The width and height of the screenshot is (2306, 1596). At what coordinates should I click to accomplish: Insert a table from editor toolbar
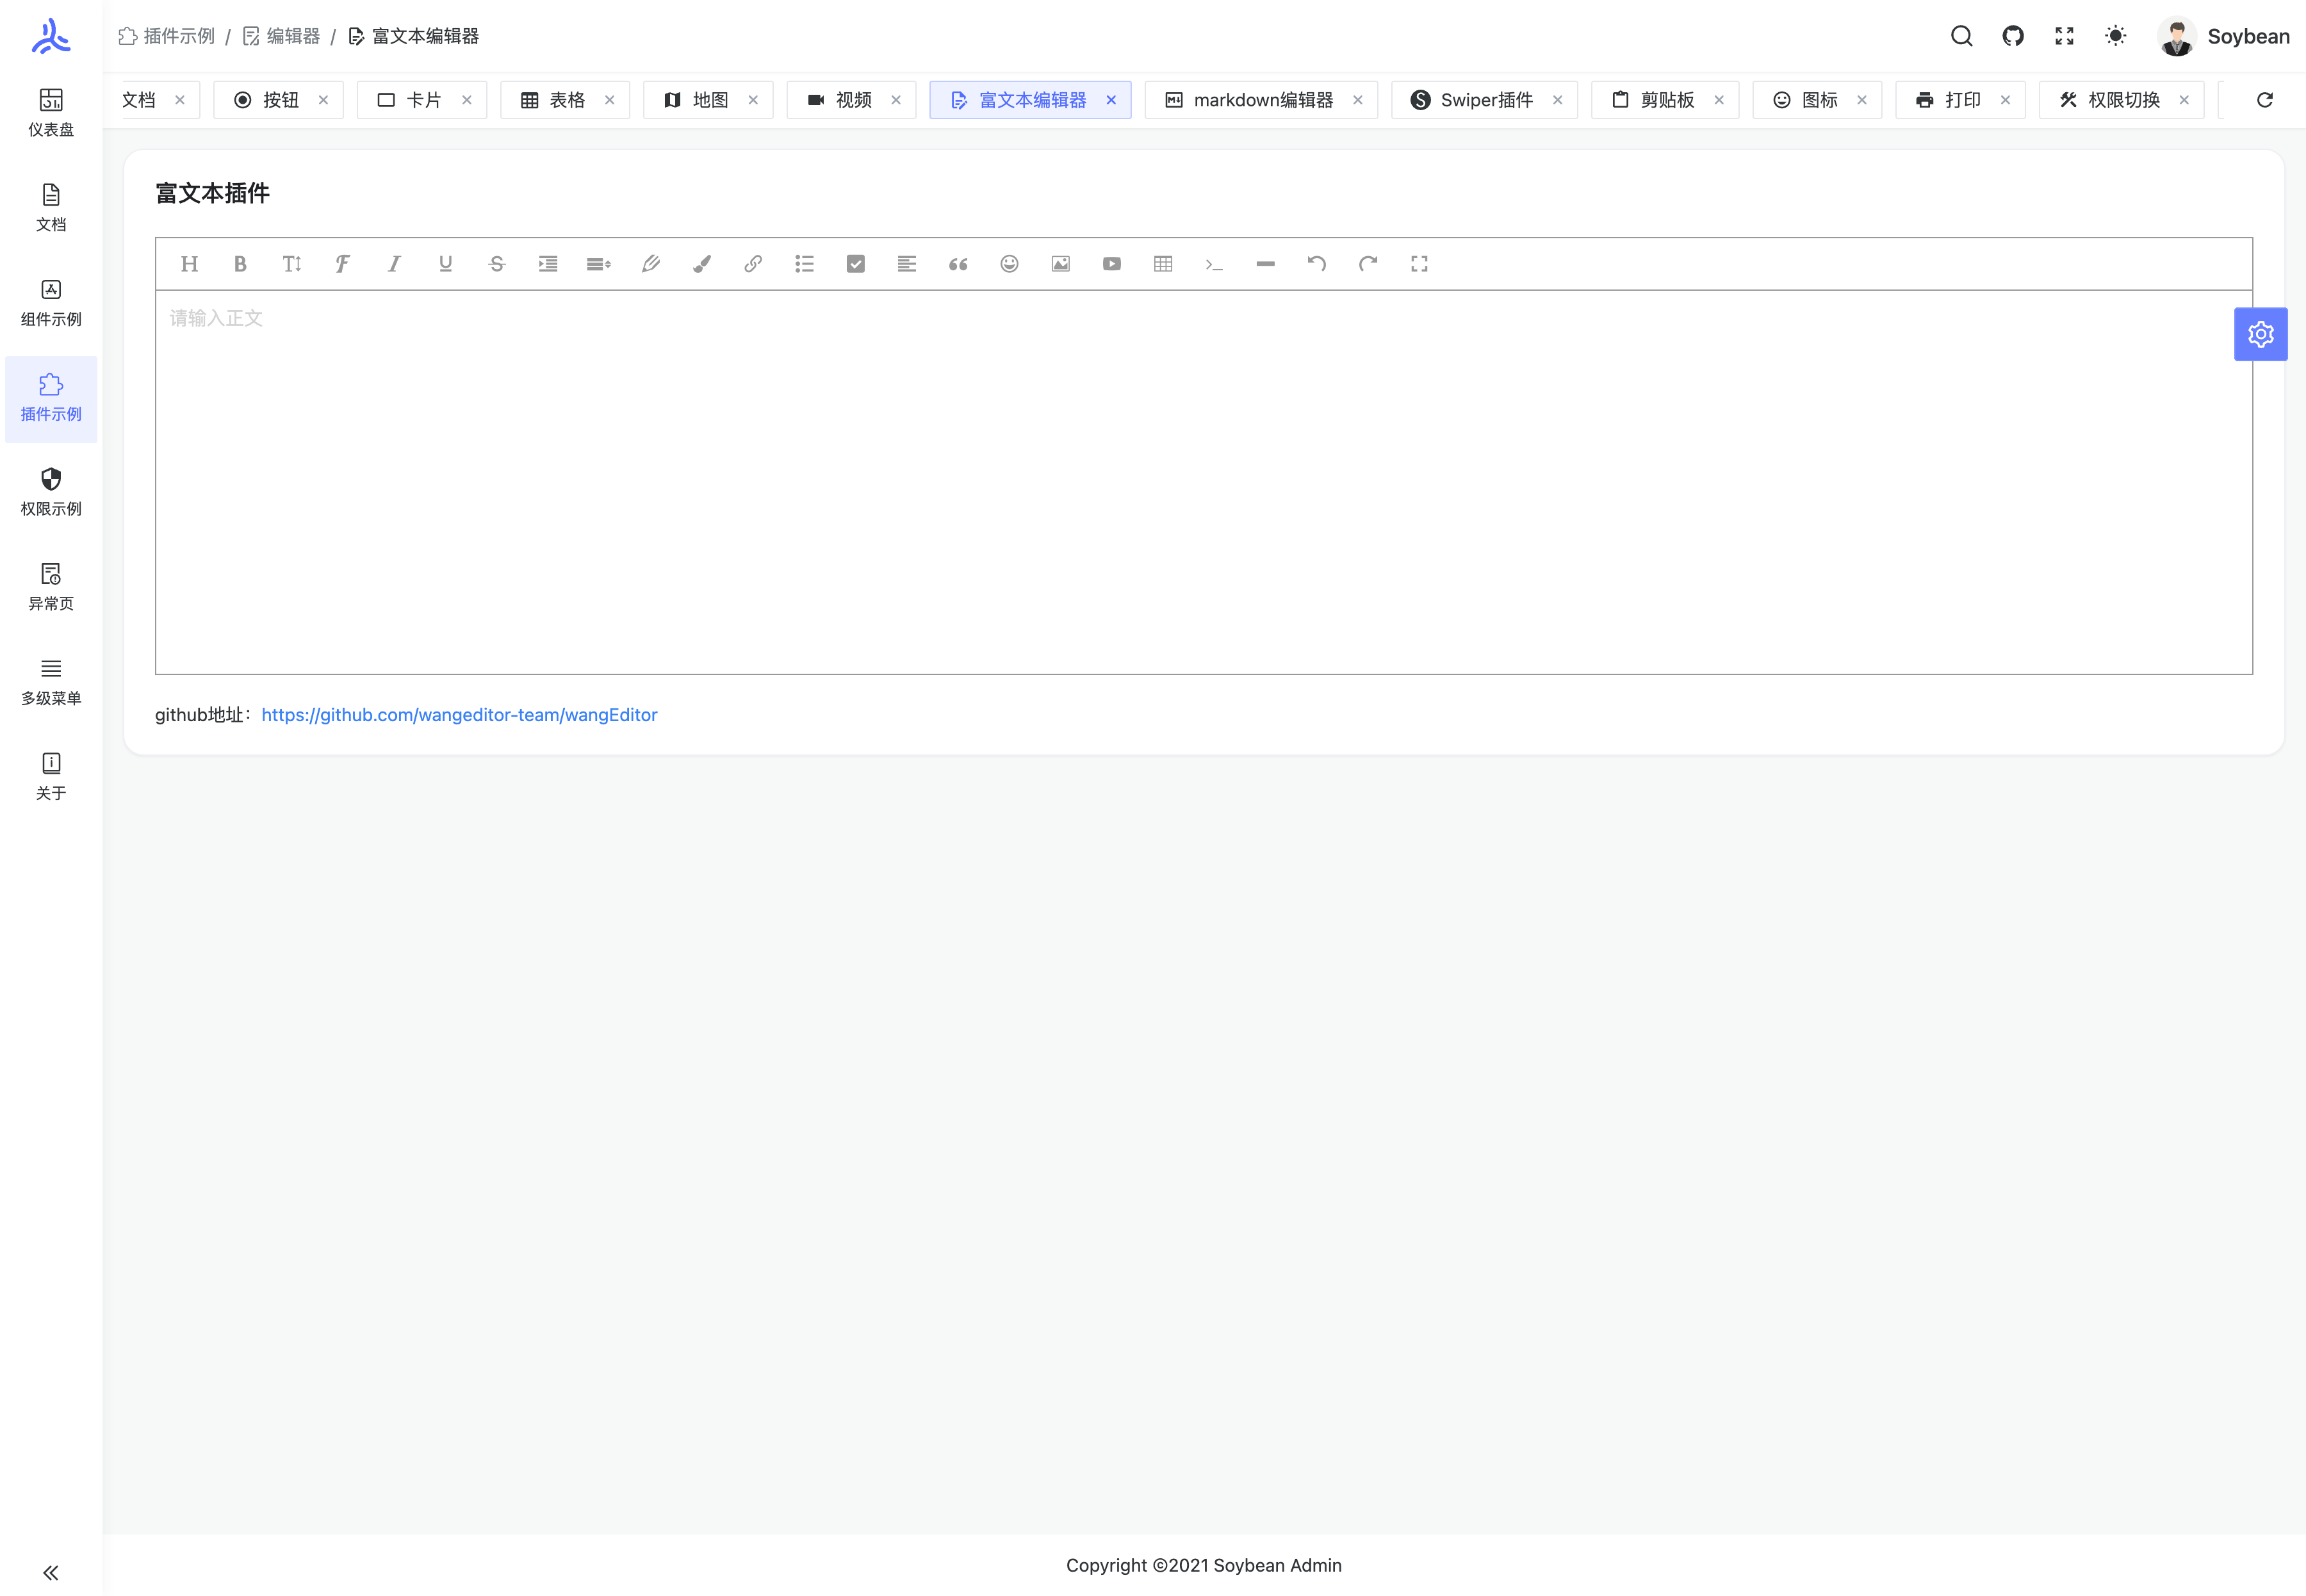(x=1163, y=264)
